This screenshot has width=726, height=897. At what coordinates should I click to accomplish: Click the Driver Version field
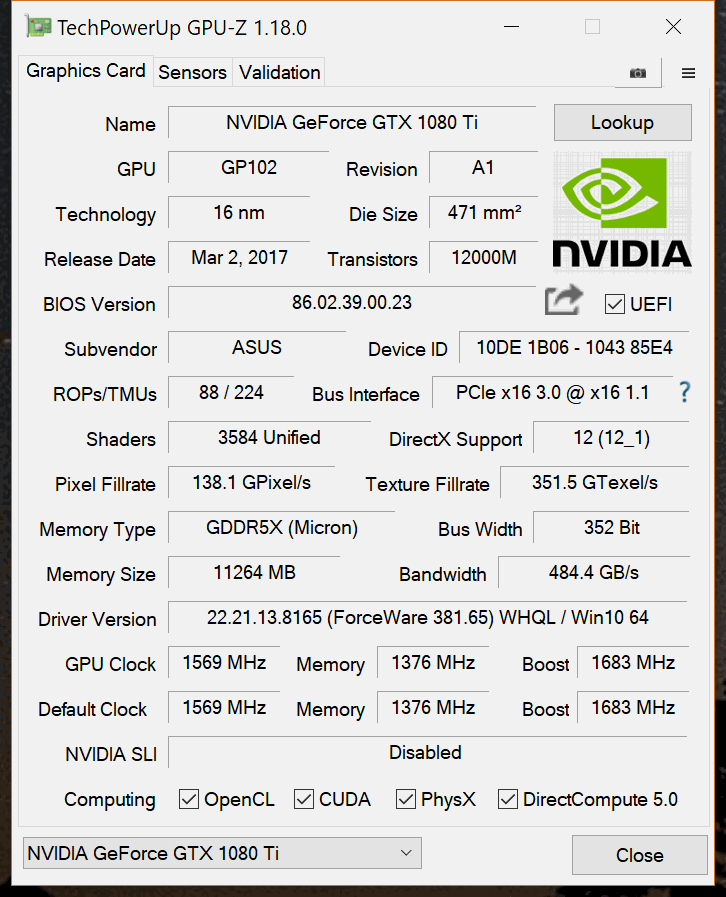point(427,617)
